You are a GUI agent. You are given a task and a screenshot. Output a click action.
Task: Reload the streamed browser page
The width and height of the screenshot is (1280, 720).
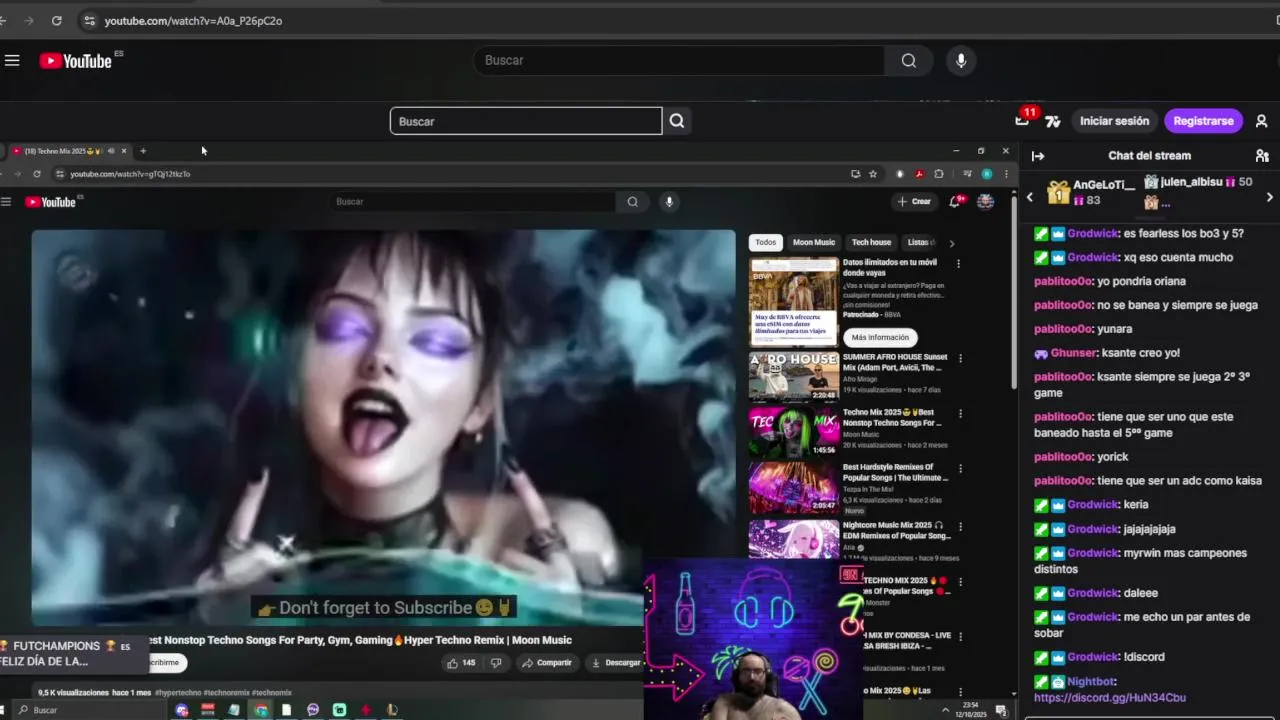coord(37,174)
